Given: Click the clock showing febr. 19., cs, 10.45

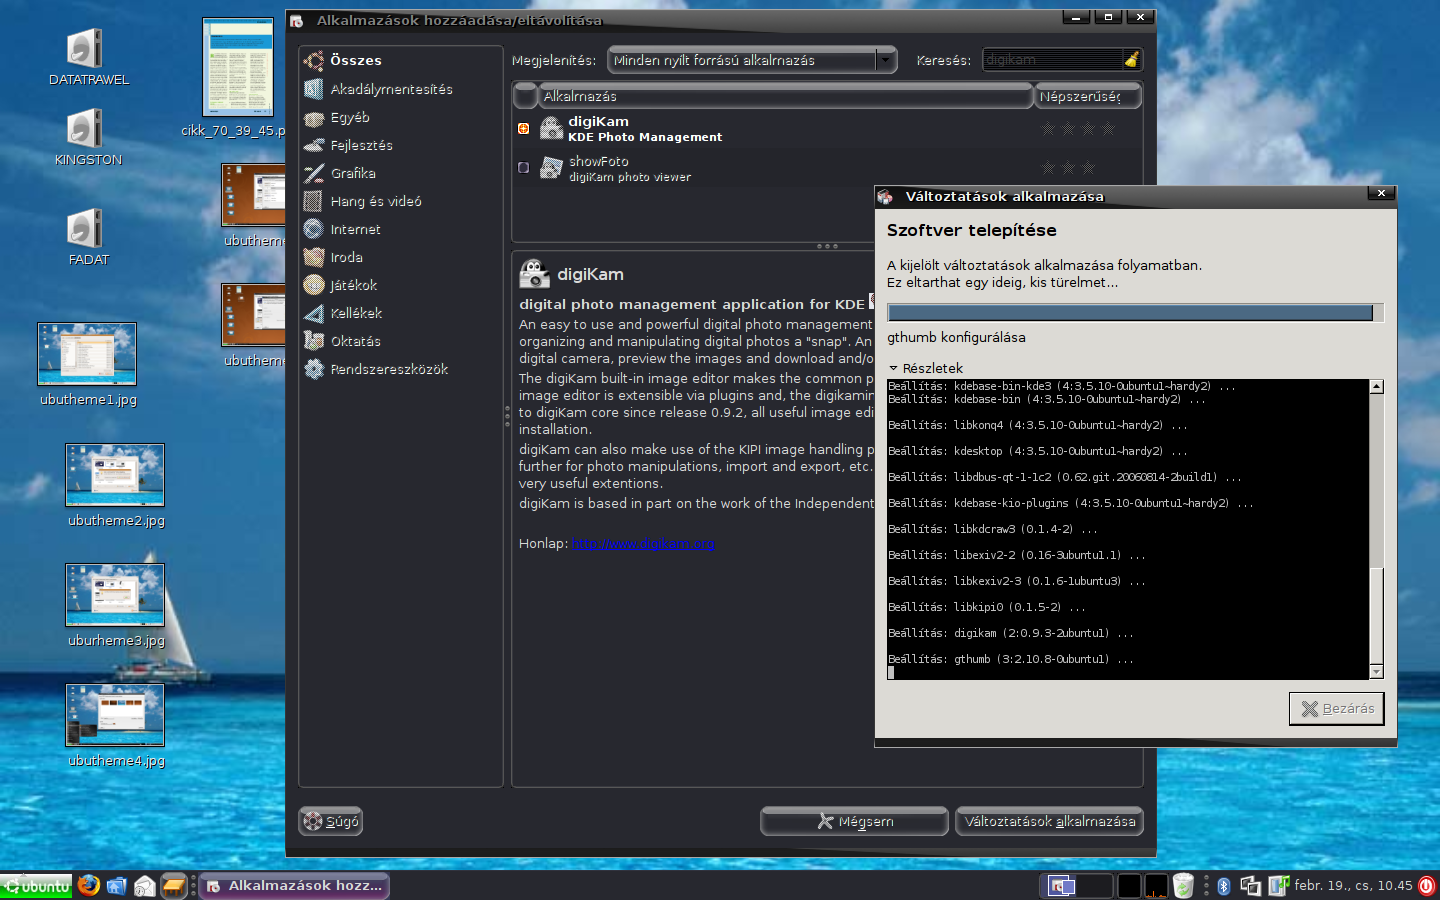Looking at the screenshot, I should (1353, 886).
